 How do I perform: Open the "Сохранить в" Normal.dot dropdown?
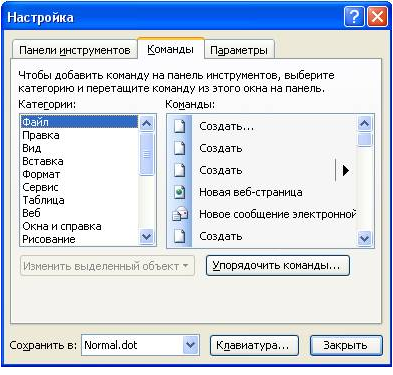(x=190, y=345)
